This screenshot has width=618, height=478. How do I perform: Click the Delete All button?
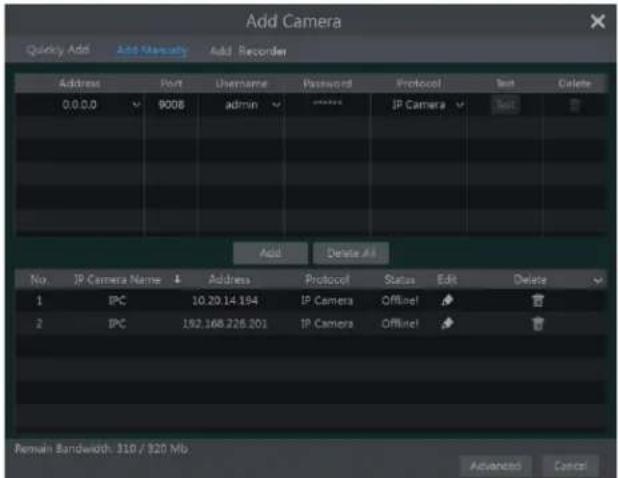351,253
